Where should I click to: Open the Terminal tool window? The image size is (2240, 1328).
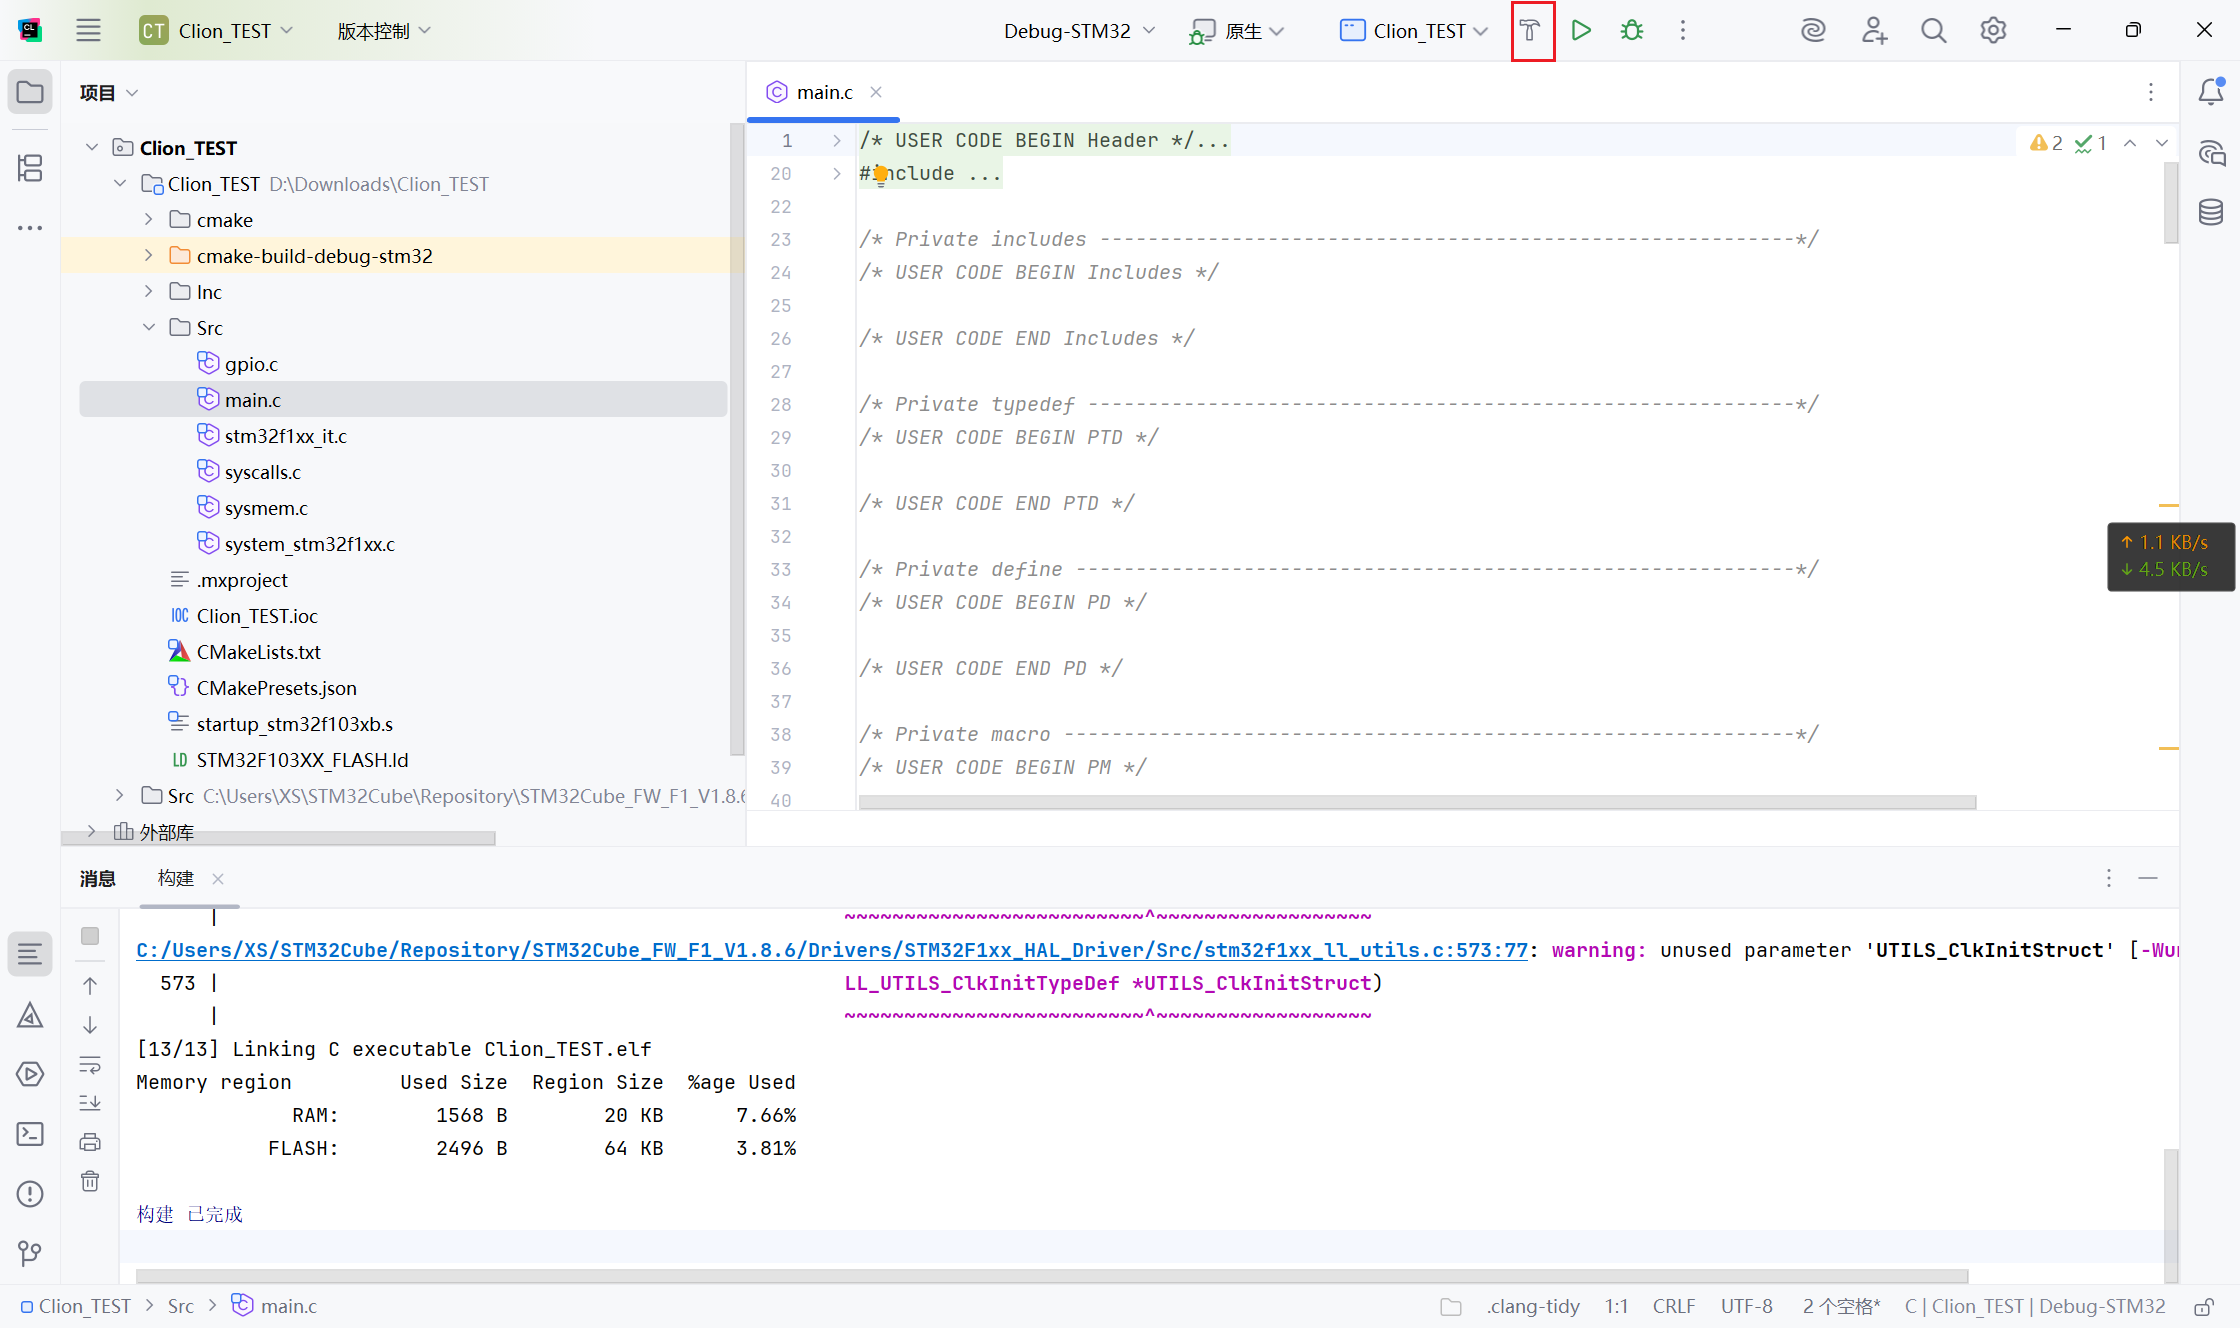(x=30, y=1134)
